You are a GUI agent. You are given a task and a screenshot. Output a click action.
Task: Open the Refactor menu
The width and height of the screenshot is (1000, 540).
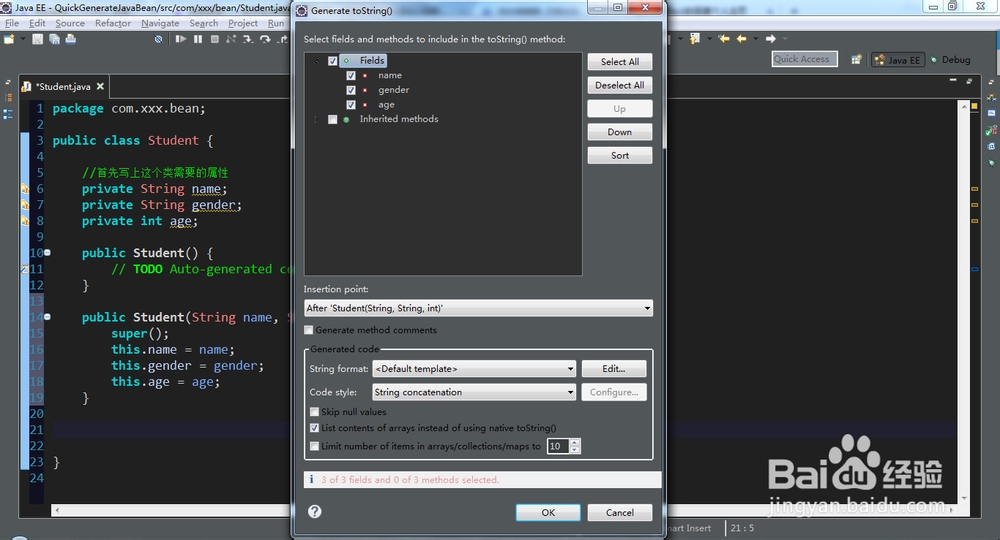click(113, 23)
